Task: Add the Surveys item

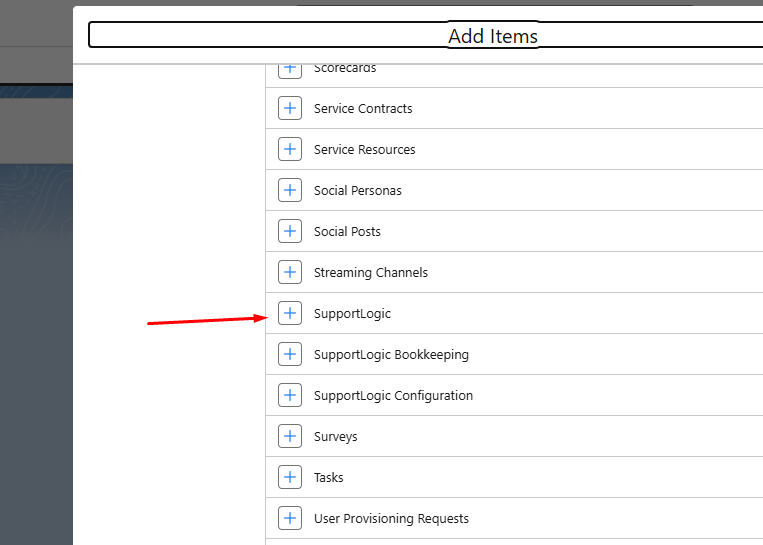Action: [x=290, y=436]
